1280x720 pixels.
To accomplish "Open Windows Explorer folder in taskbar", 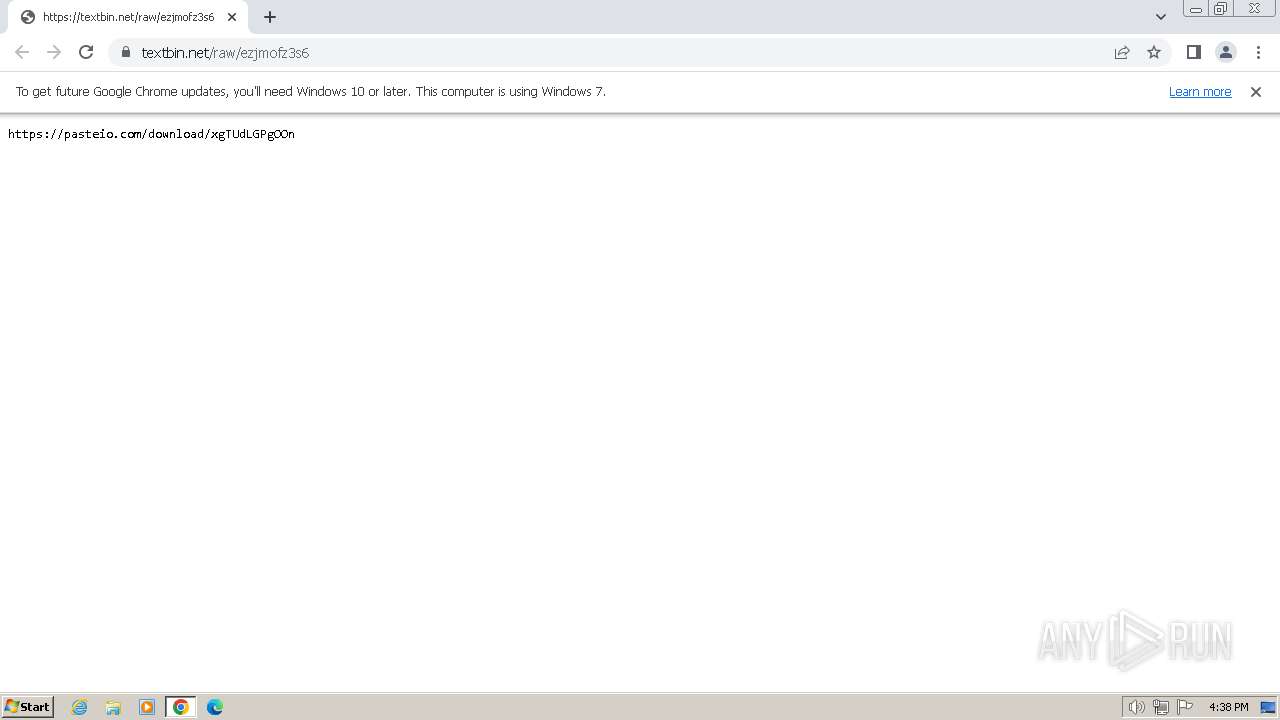I will pyautogui.click(x=113, y=707).
